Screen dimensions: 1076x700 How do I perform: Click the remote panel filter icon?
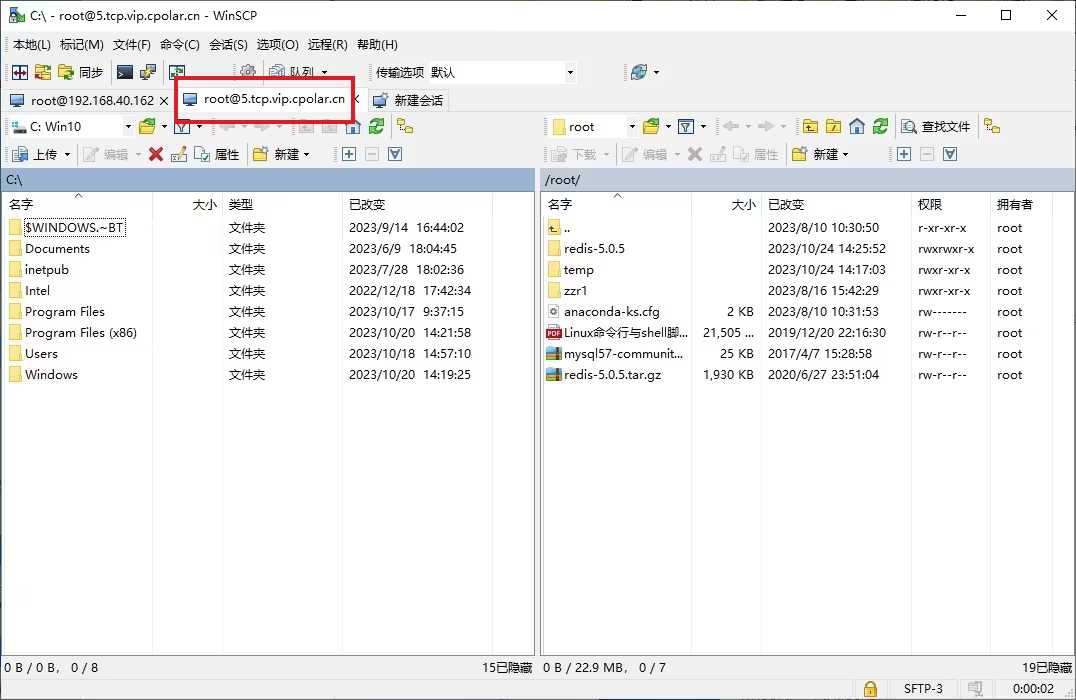[686, 126]
